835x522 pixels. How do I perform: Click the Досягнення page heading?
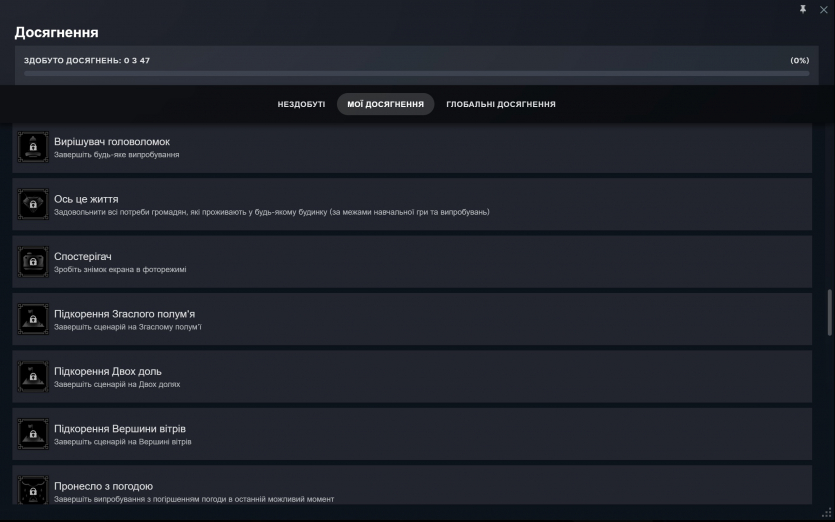pyautogui.click(x=56, y=33)
